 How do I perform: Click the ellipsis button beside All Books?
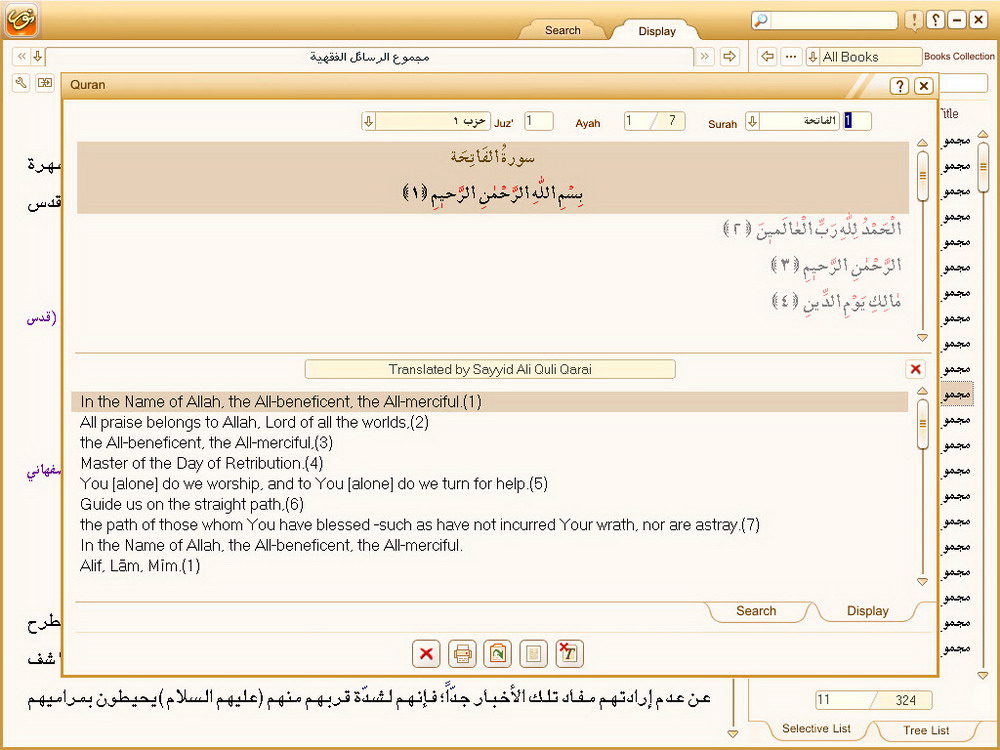point(791,57)
